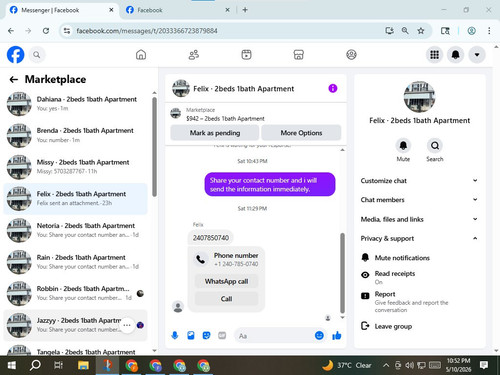
Task: Open the browser zoom magnifier icon
Action: [x=405, y=31]
